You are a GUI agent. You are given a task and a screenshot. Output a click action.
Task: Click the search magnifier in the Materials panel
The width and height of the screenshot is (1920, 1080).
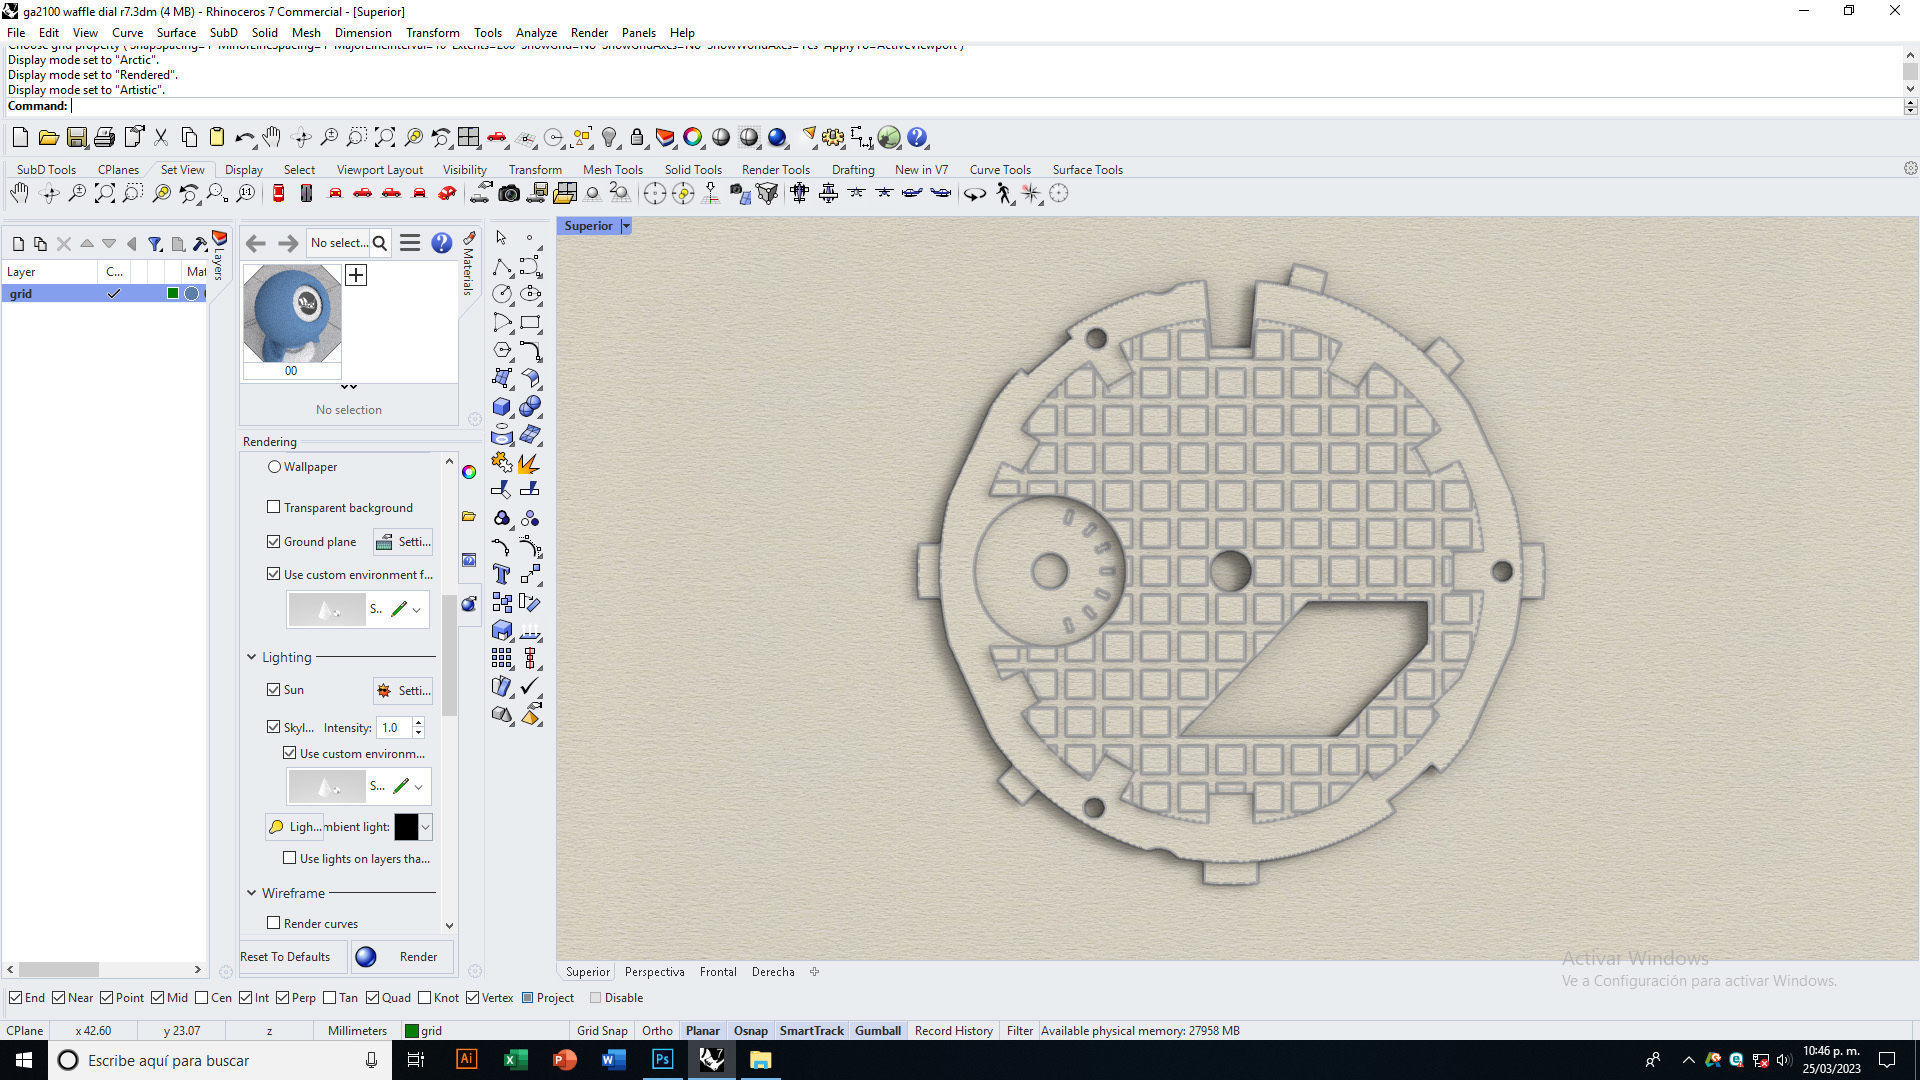tap(380, 243)
